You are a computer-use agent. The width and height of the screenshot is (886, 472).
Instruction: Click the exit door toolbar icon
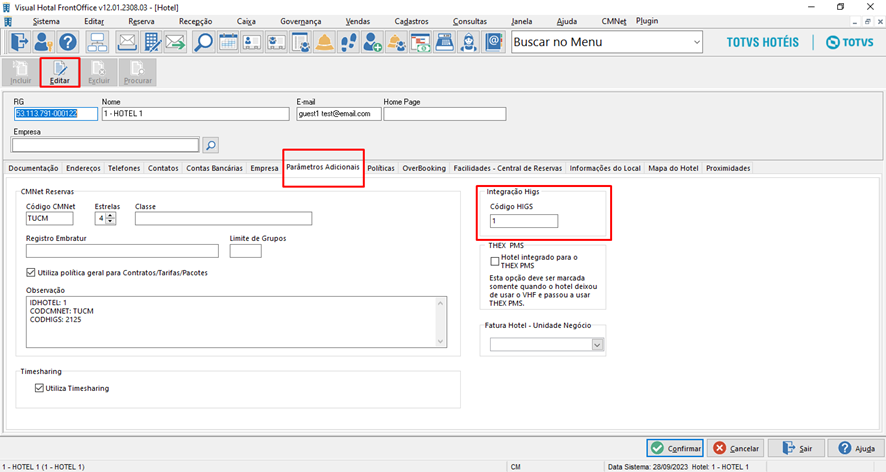pos(19,42)
